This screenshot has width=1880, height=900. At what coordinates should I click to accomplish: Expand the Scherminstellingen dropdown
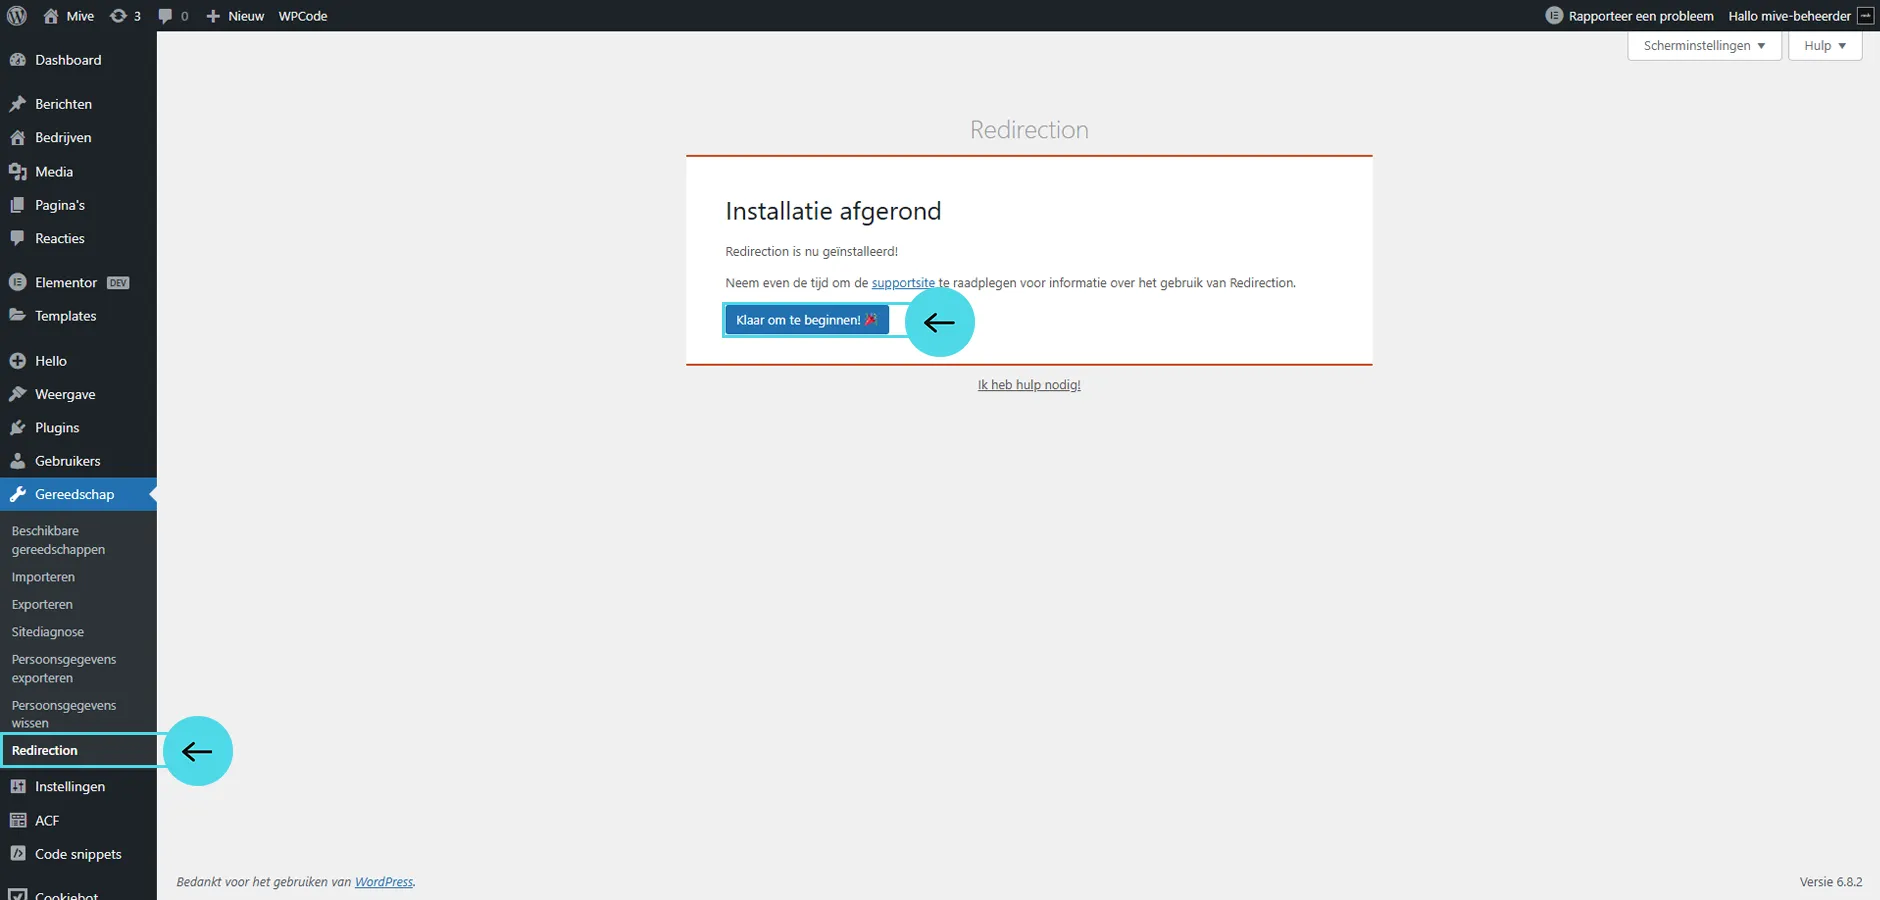point(1704,46)
